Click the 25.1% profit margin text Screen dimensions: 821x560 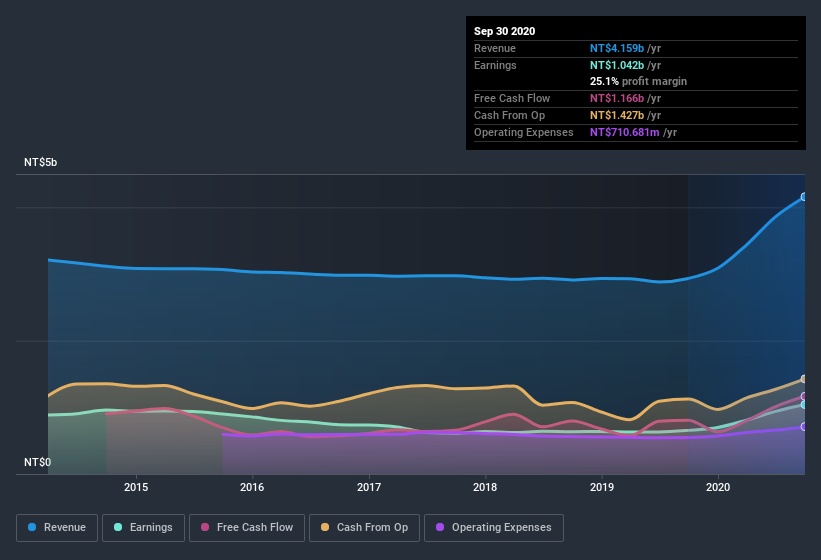tap(638, 81)
